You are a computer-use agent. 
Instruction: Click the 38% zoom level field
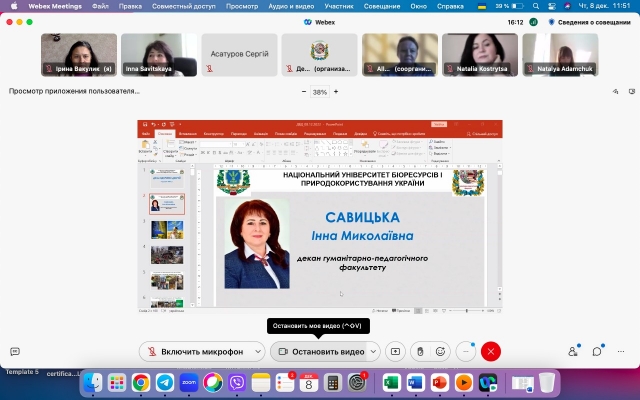tap(320, 92)
